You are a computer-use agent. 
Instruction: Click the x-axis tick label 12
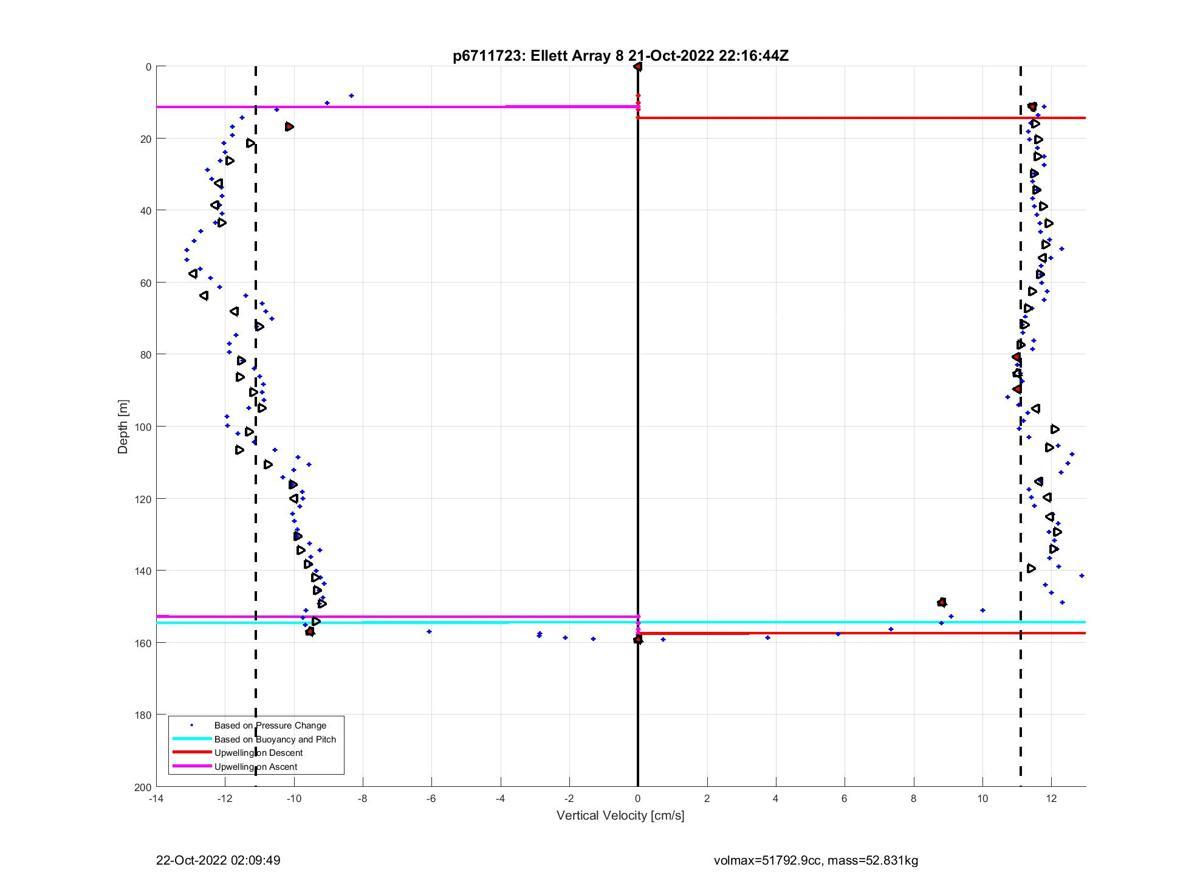click(x=1051, y=798)
